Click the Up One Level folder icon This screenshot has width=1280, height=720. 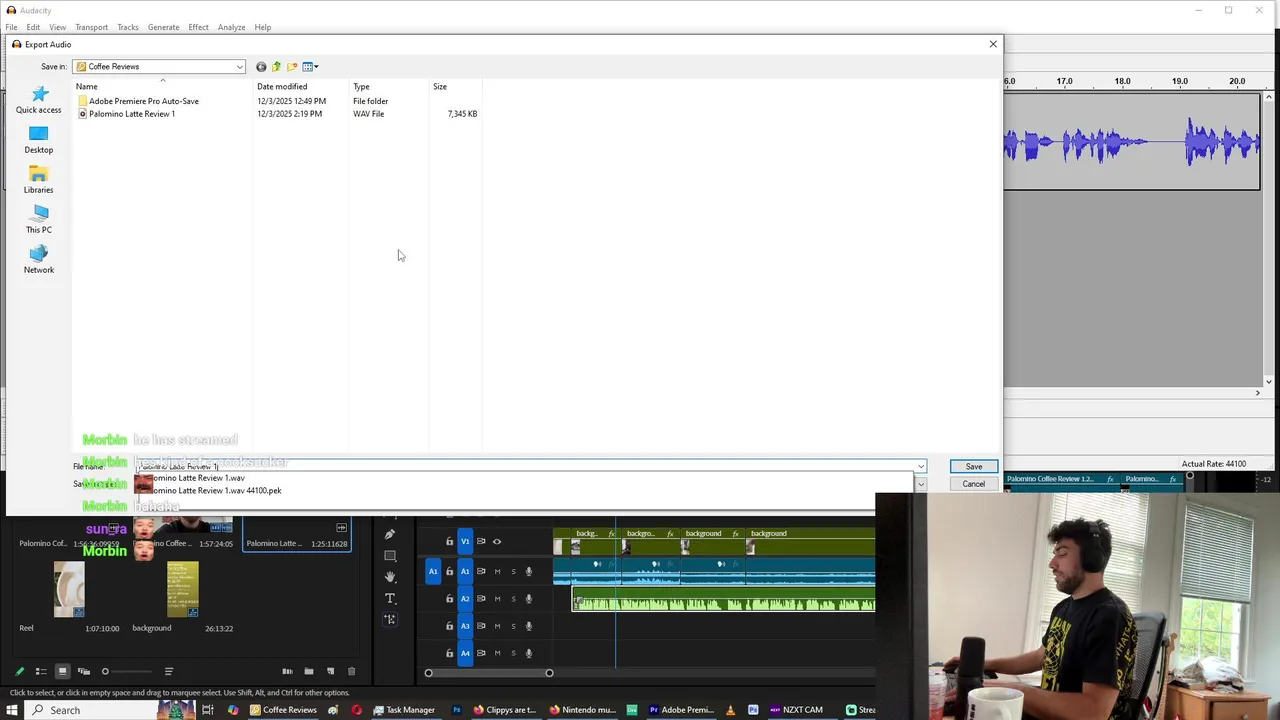coord(276,67)
